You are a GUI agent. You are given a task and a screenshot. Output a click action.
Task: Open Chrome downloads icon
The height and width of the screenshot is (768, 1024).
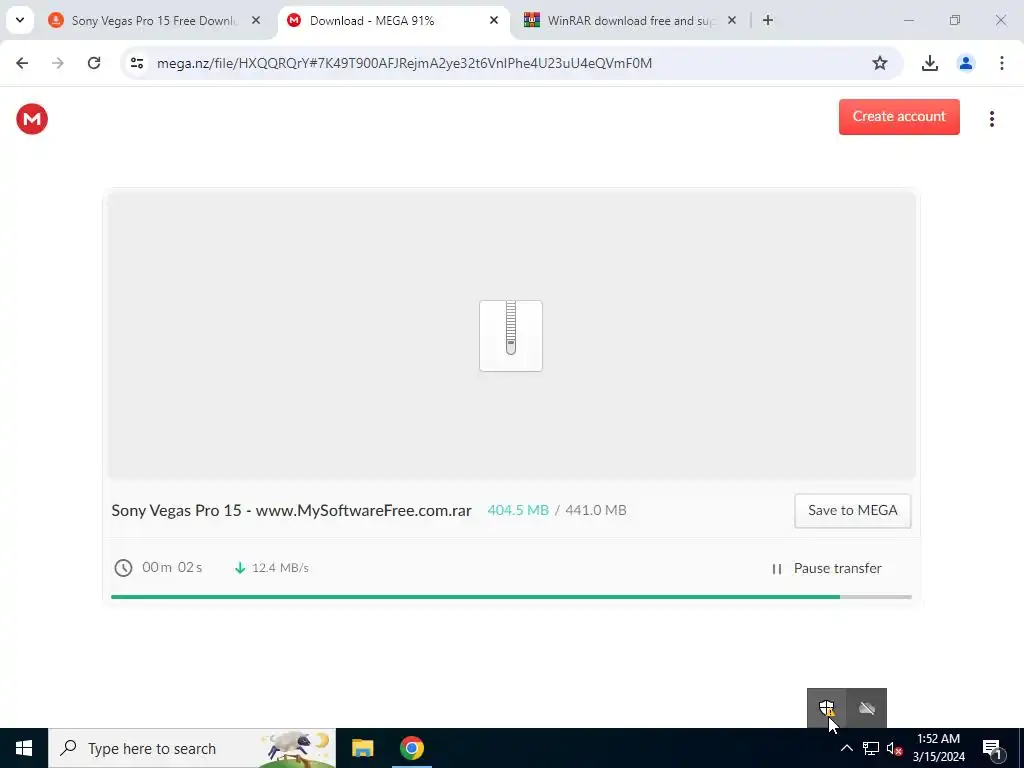pyautogui.click(x=929, y=63)
